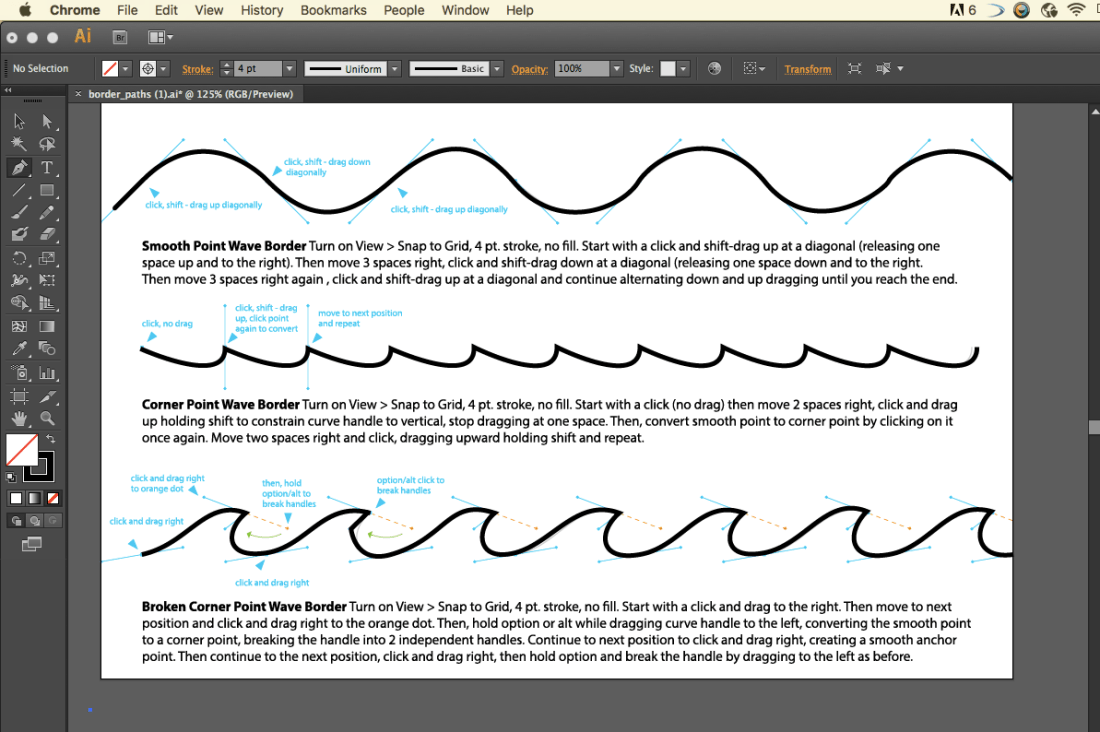Viewport: 1100px width, 732px height.
Task: Open the Transform panel link
Action: click(x=807, y=69)
